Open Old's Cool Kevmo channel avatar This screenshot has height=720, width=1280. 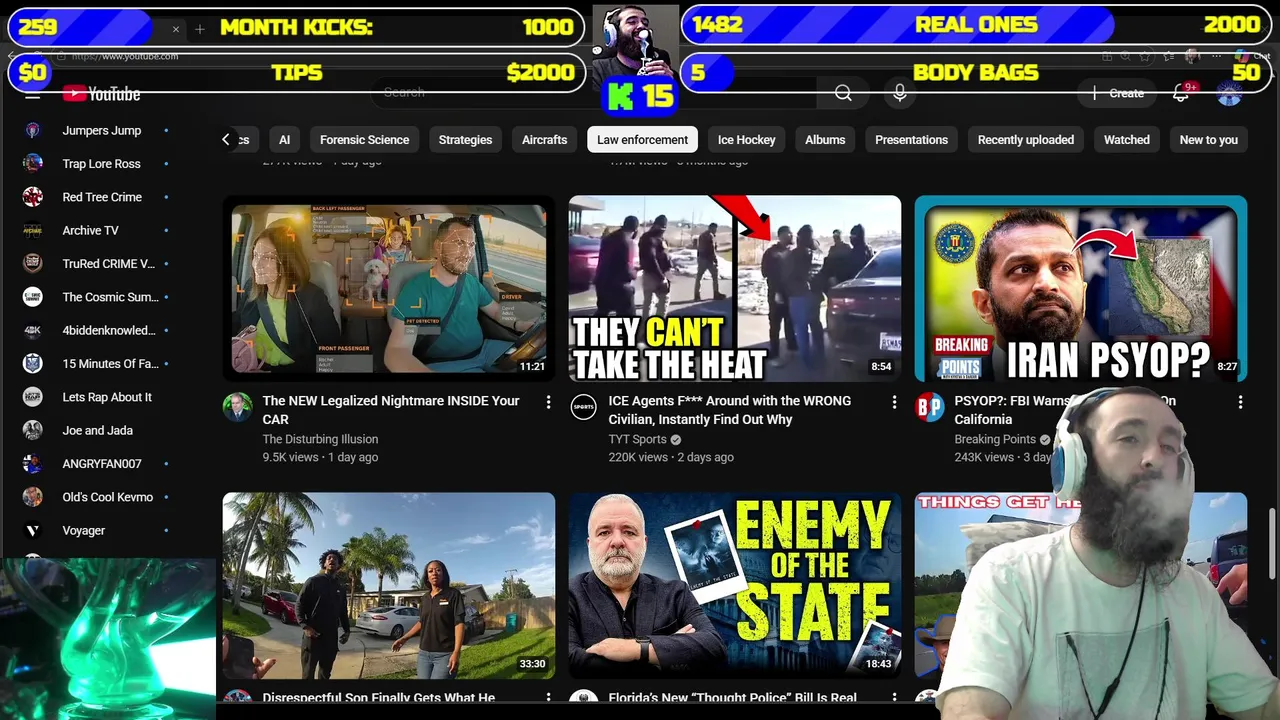33,497
